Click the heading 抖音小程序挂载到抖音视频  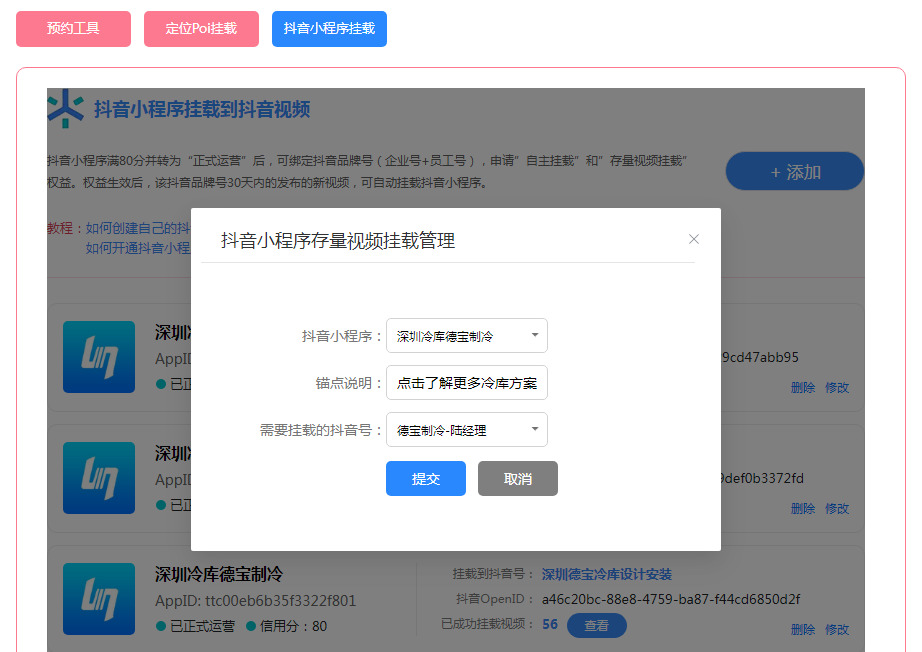click(202, 109)
